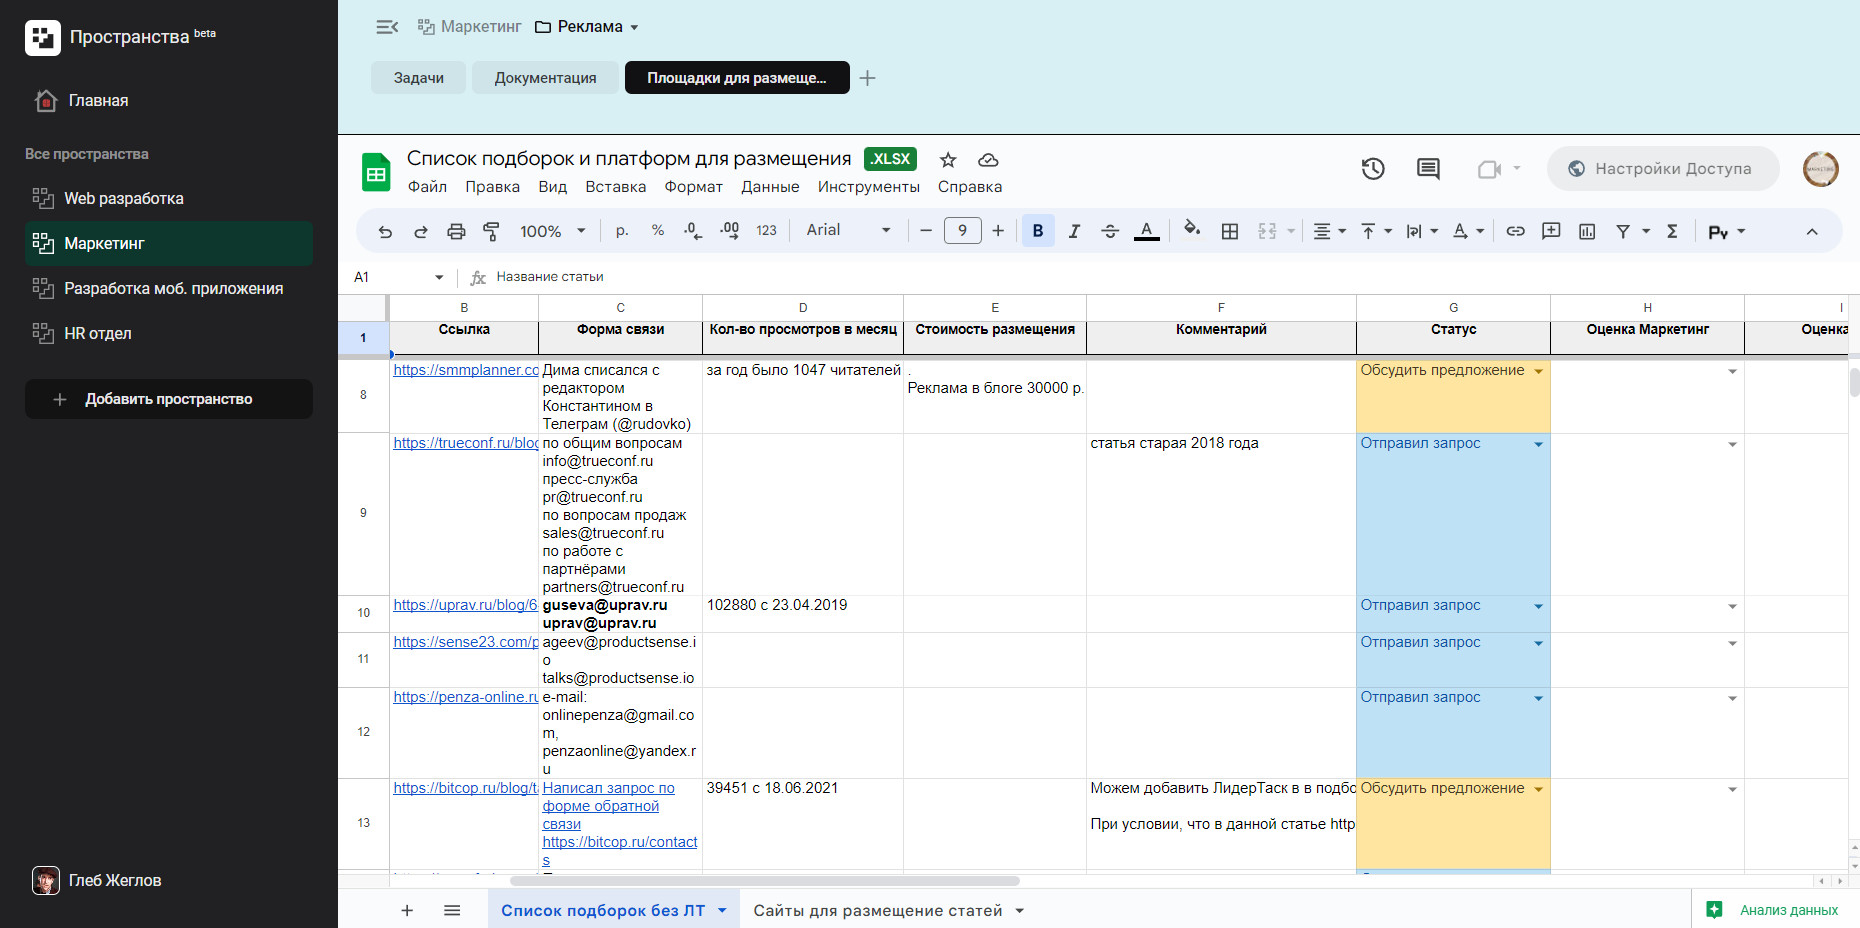Open version history clock icon

click(1373, 169)
